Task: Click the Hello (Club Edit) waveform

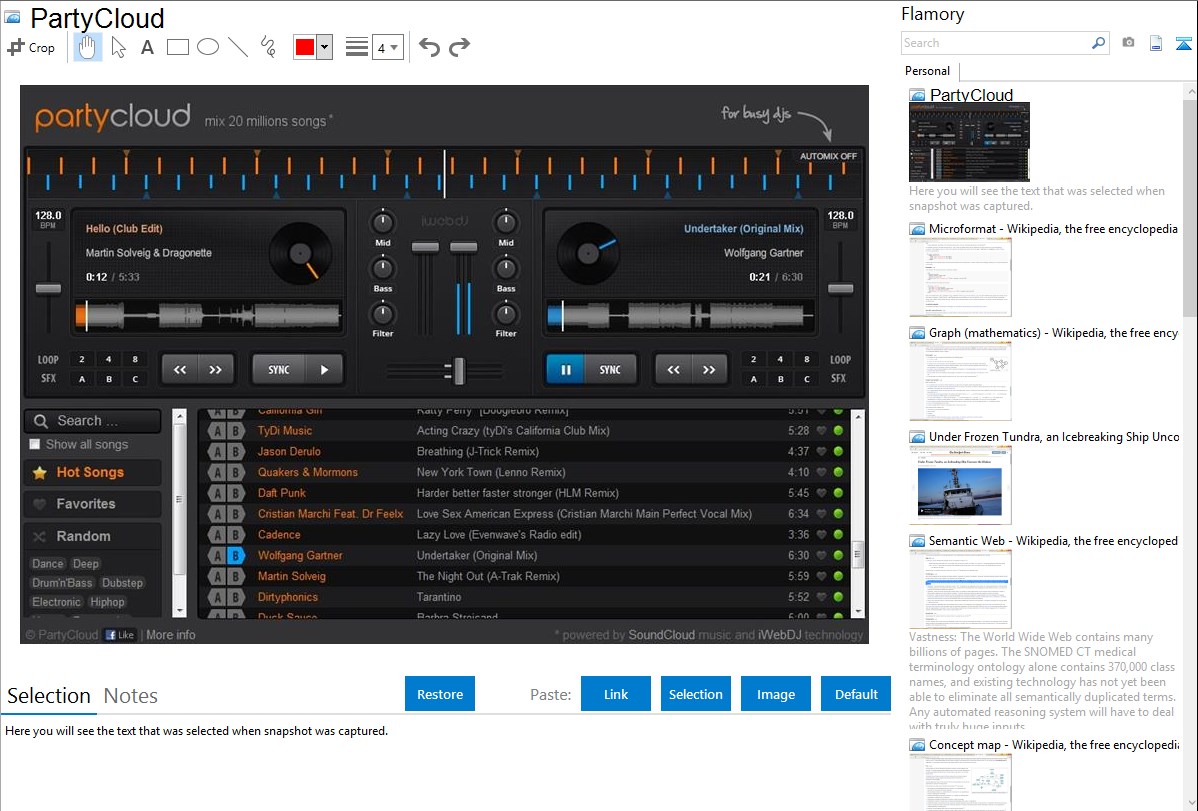Action: (208, 316)
